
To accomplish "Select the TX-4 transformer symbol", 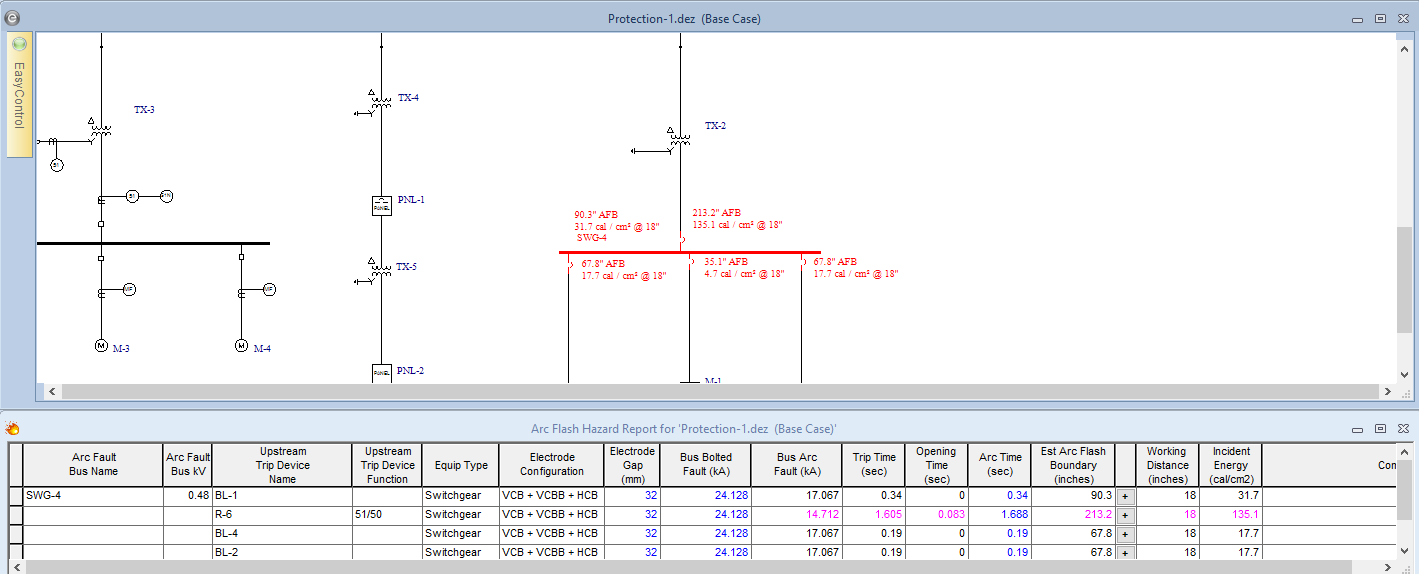I will [x=380, y=101].
